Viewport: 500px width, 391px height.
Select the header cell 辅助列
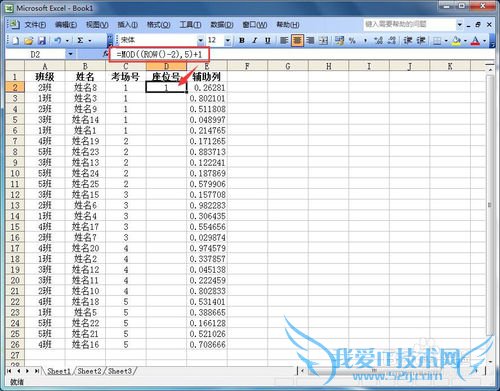pos(207,77)
